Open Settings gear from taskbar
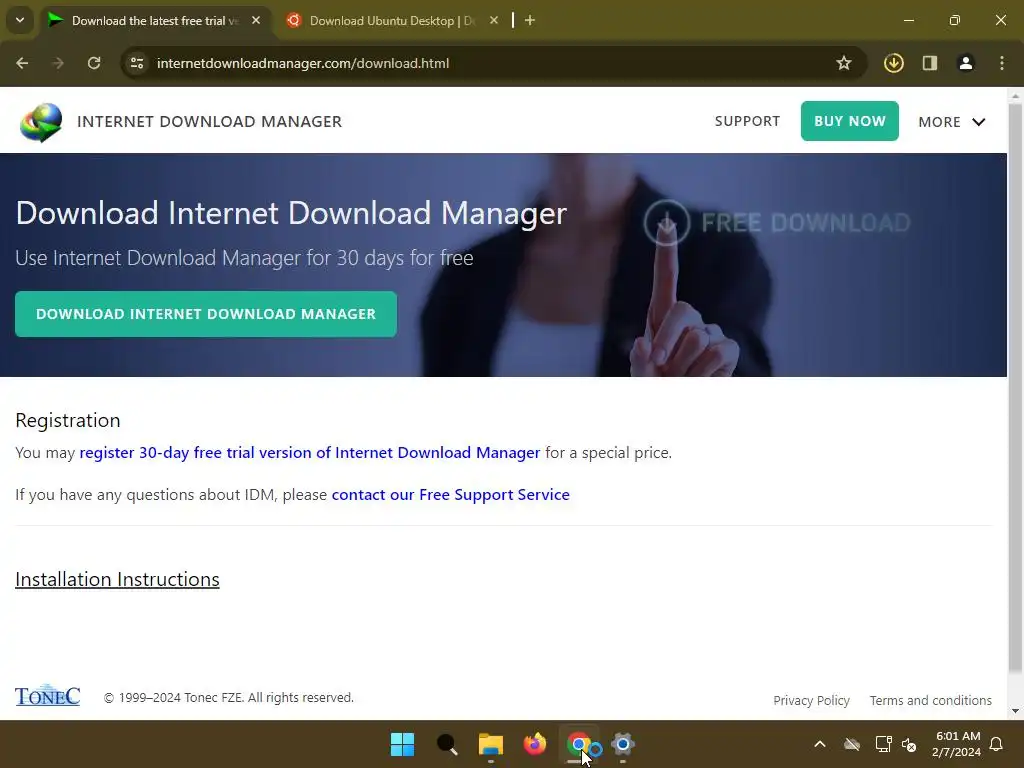Screen dimensions: 1024x768 623,744
